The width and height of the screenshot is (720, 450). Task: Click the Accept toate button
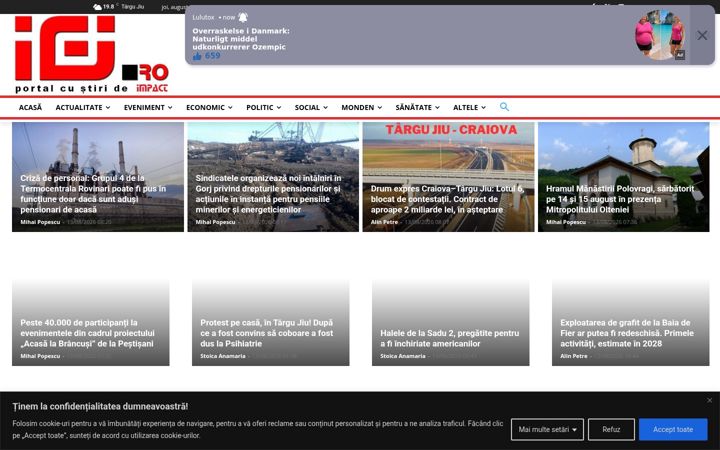pos(673,429)
